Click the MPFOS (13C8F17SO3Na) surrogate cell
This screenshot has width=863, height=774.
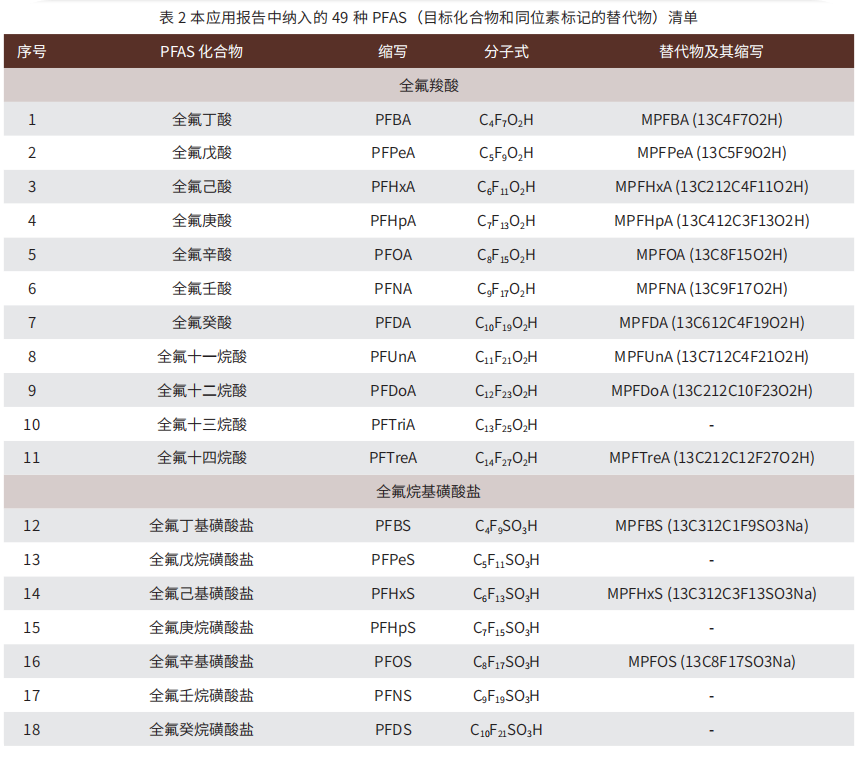[x=711, y=661]
